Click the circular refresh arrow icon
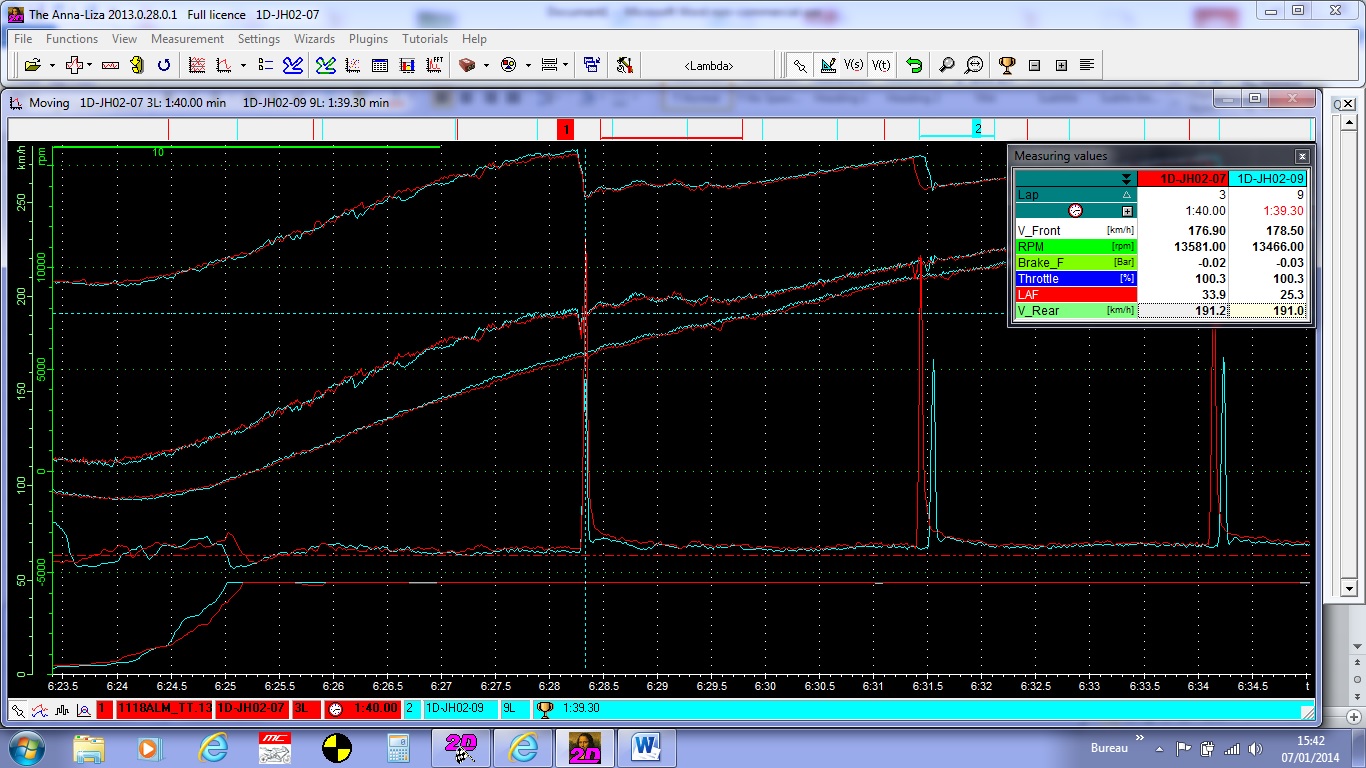Viewport: 1366px width, 768px height. (164, 65)
